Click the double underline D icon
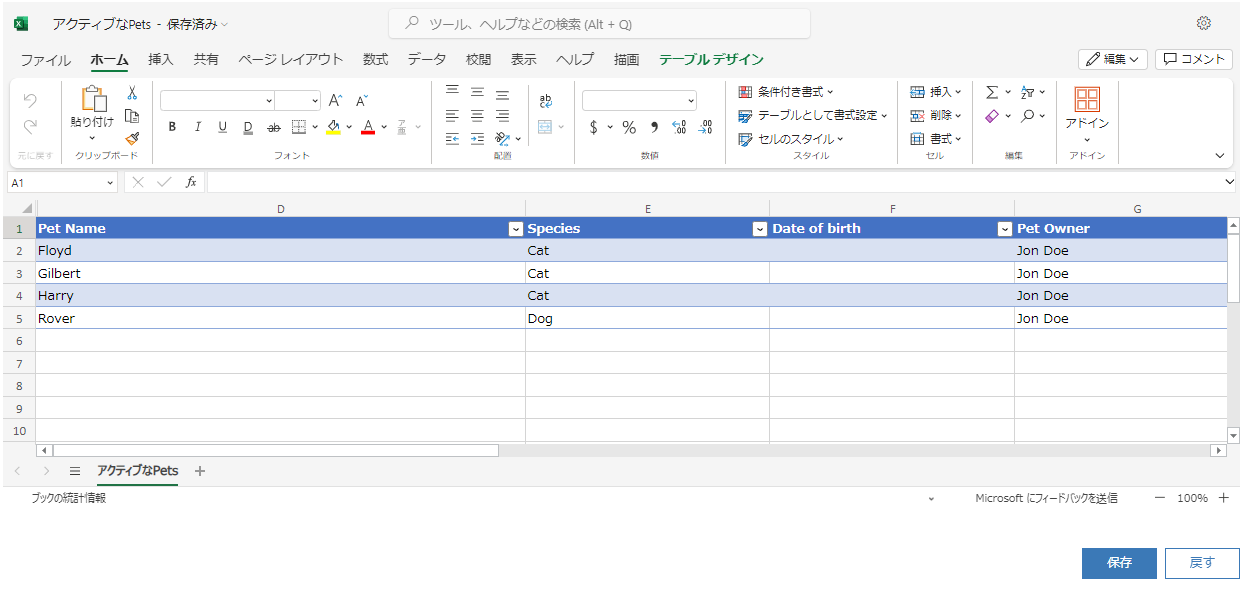The height and width of the screenshot is (593, 1257). pos(248,127)
